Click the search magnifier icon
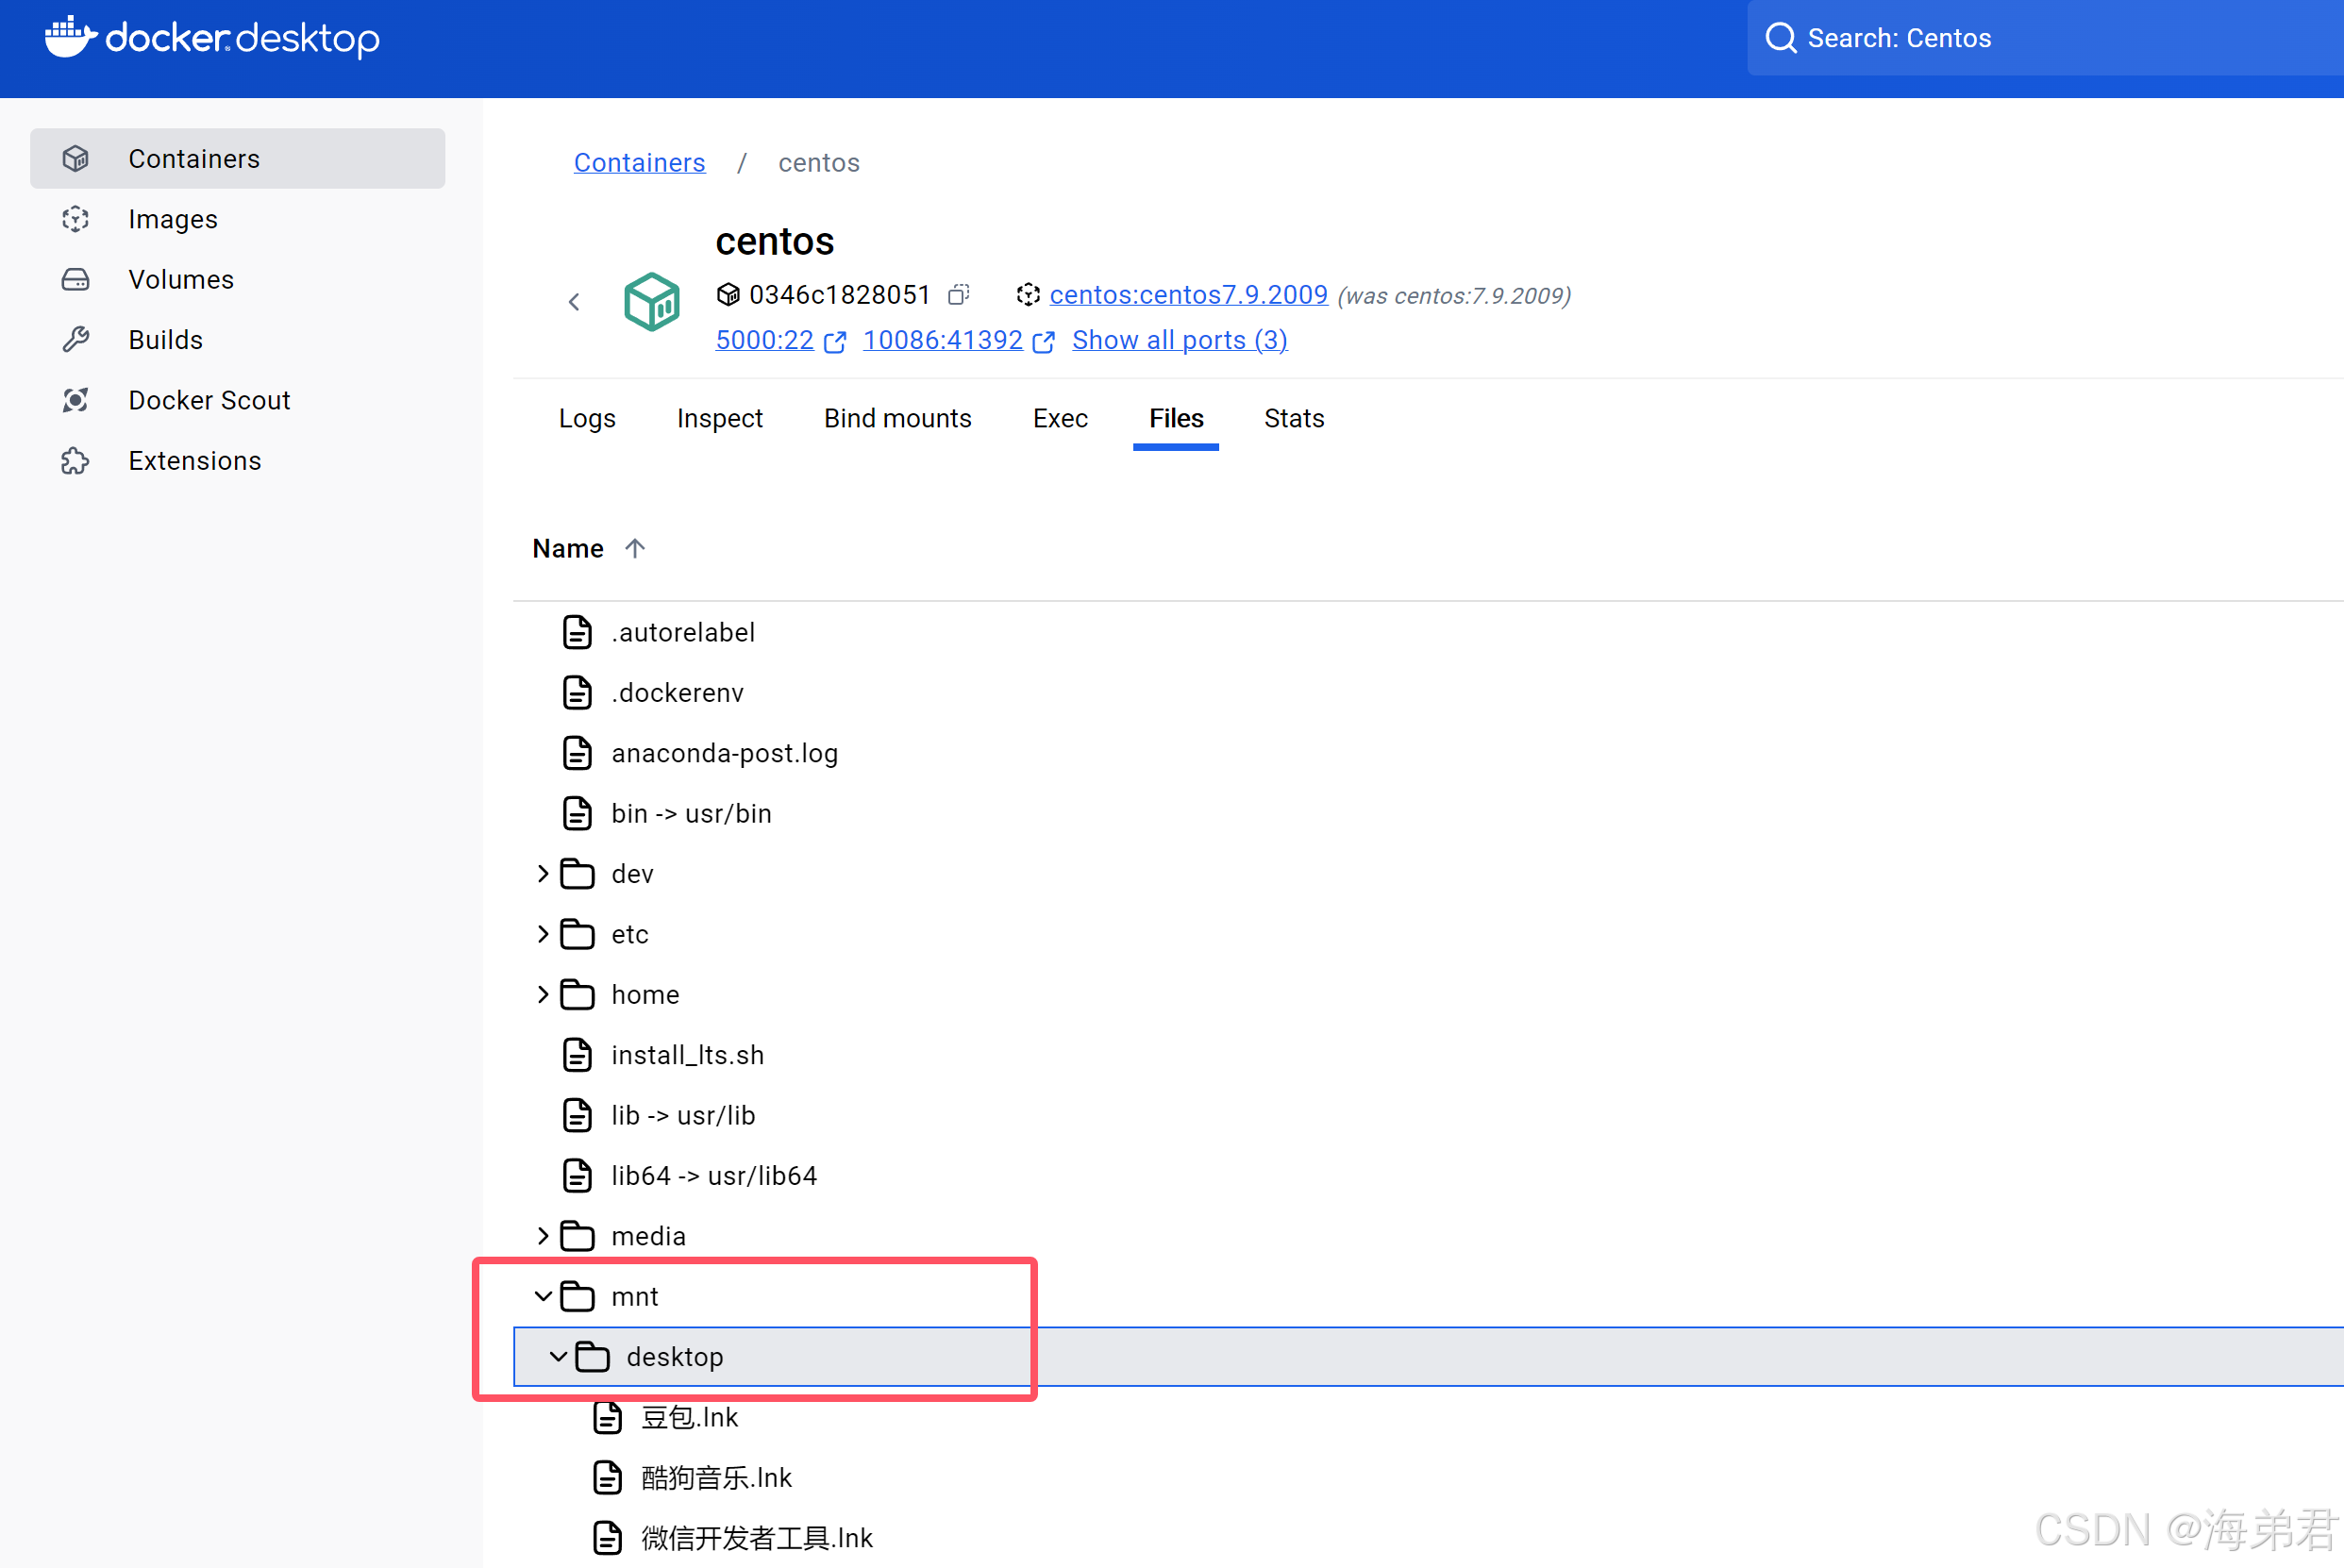Viewport: 2344px width, 1568px height. (x=1780, y=38)
